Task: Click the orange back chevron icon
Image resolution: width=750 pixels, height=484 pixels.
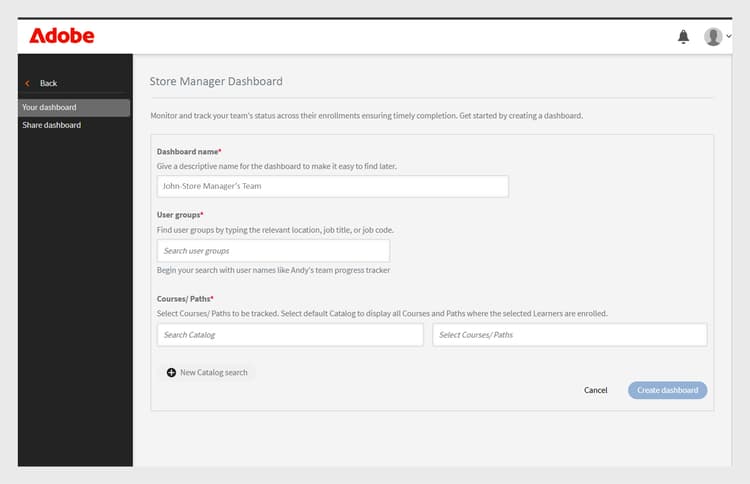Action: coord(28,83)
